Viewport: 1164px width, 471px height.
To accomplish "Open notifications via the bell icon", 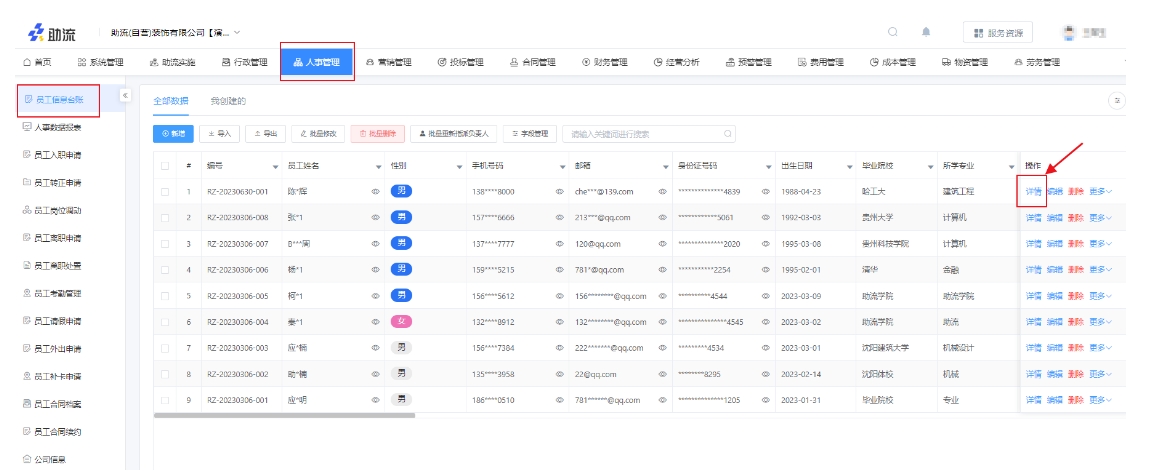I will click(x=926, y=32).
